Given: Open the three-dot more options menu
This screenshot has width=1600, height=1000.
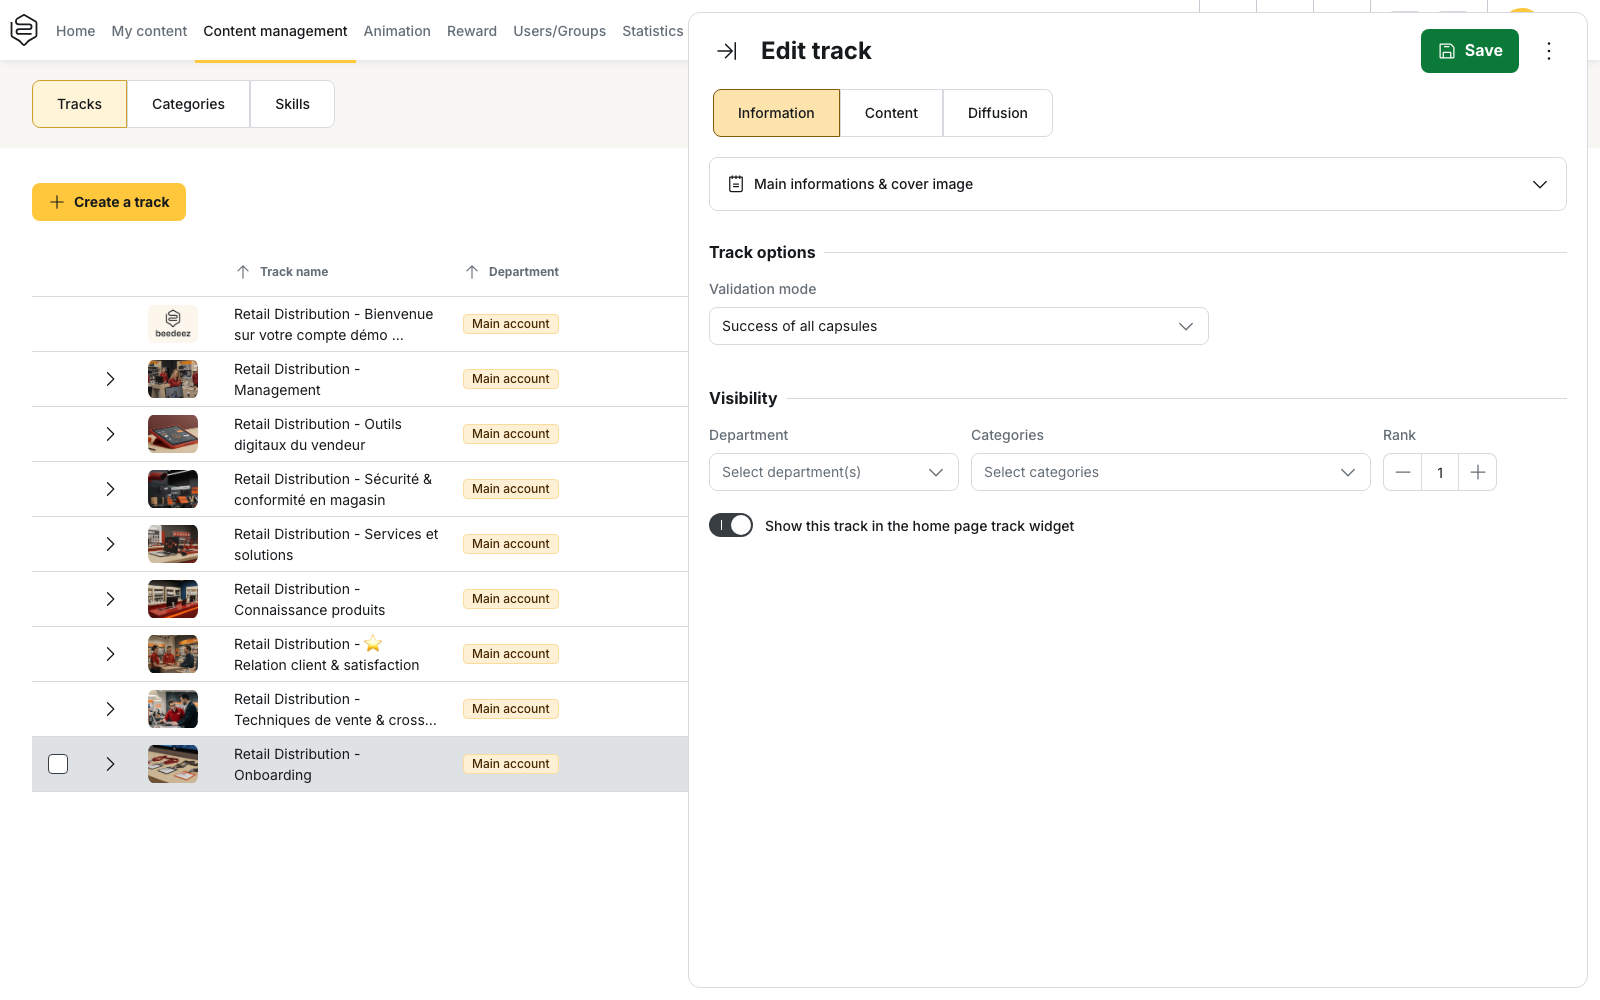Looking at the screenshot, I should tap(1549, 51).
